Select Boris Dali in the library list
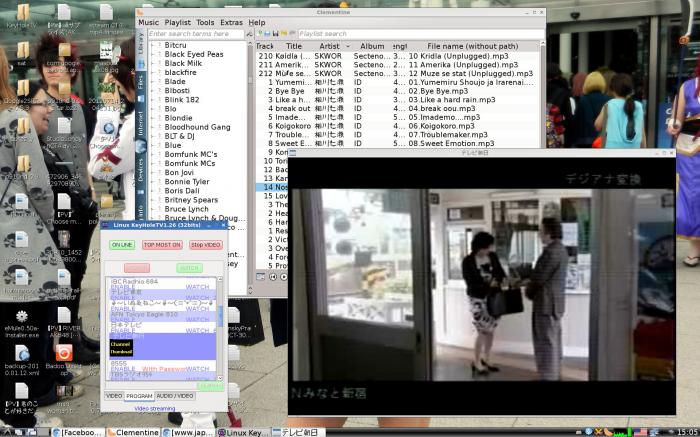This screenshot has height=437, width=700. point(182,191)
